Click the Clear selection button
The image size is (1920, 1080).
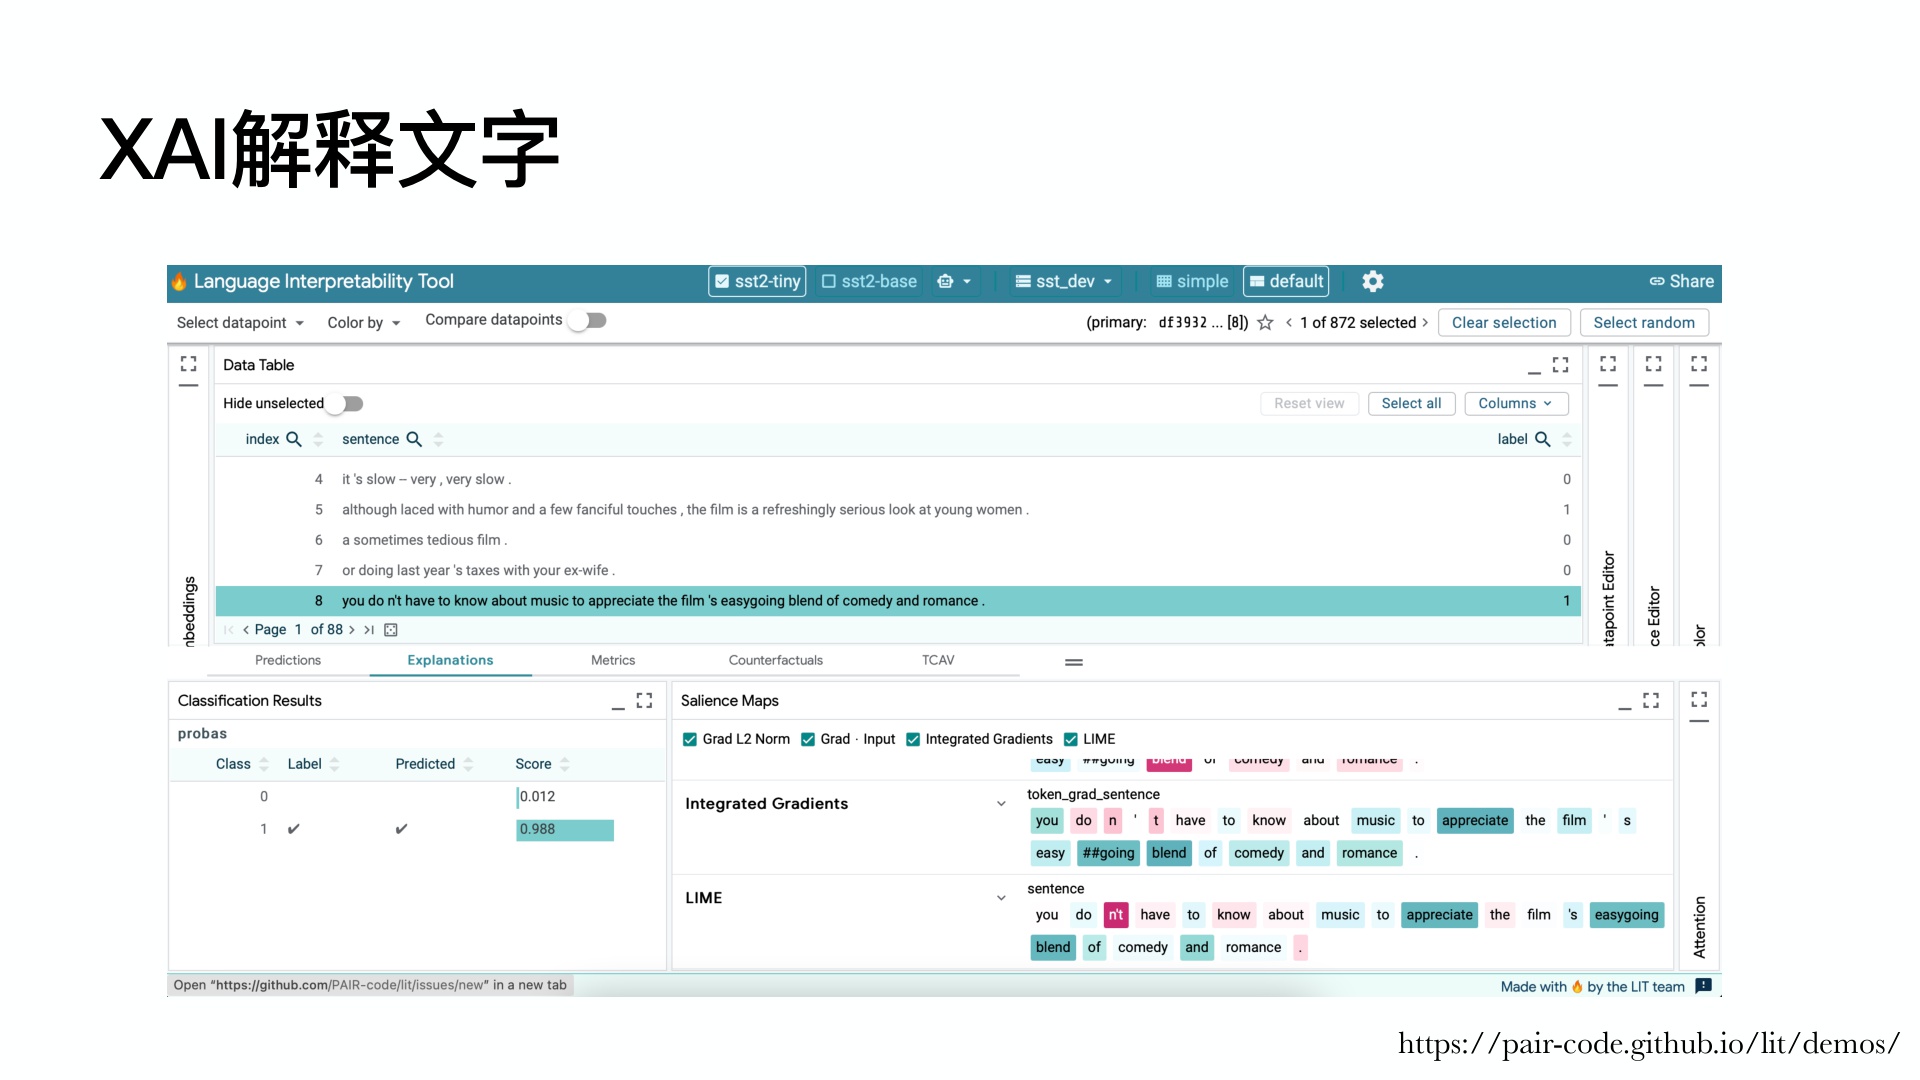1503,323
